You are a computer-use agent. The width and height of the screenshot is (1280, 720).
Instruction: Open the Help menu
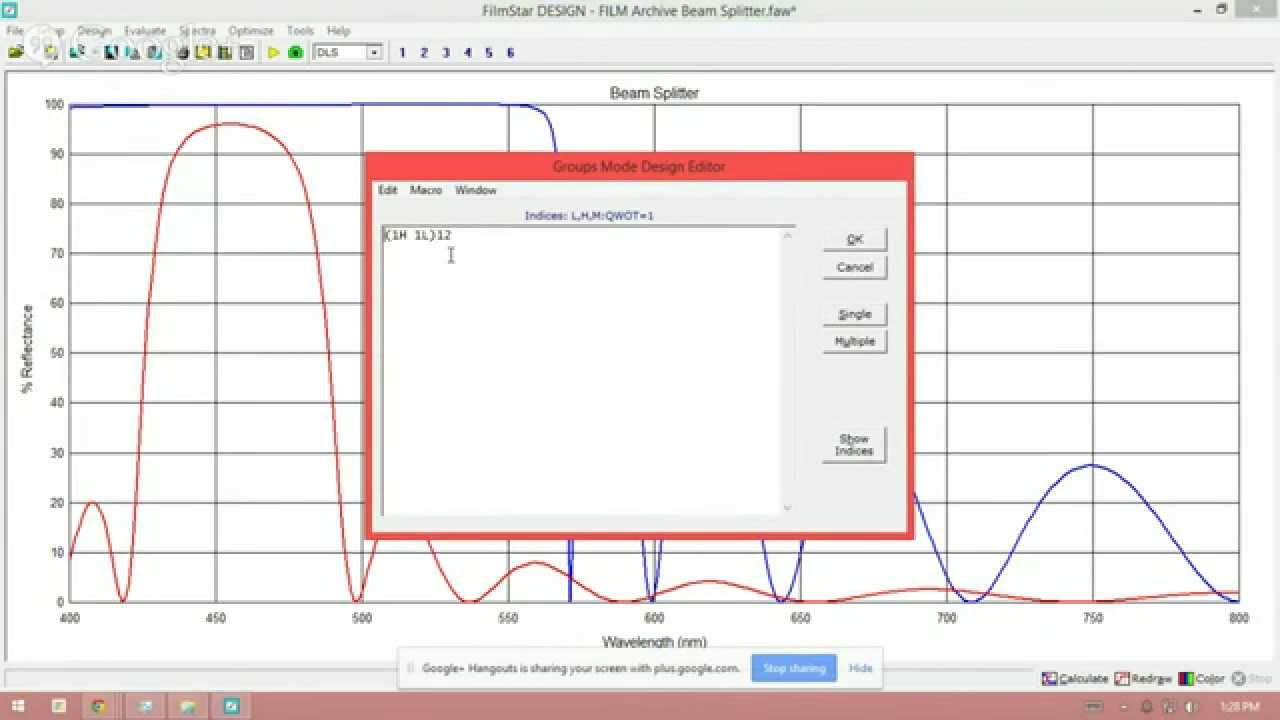pyautogui.click(x=338, y=31)
